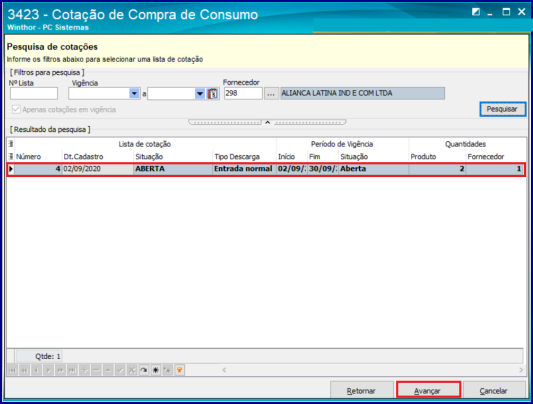Jump to next page in grid navigator
The image size is (533, 404).
[x=60, y=370]
